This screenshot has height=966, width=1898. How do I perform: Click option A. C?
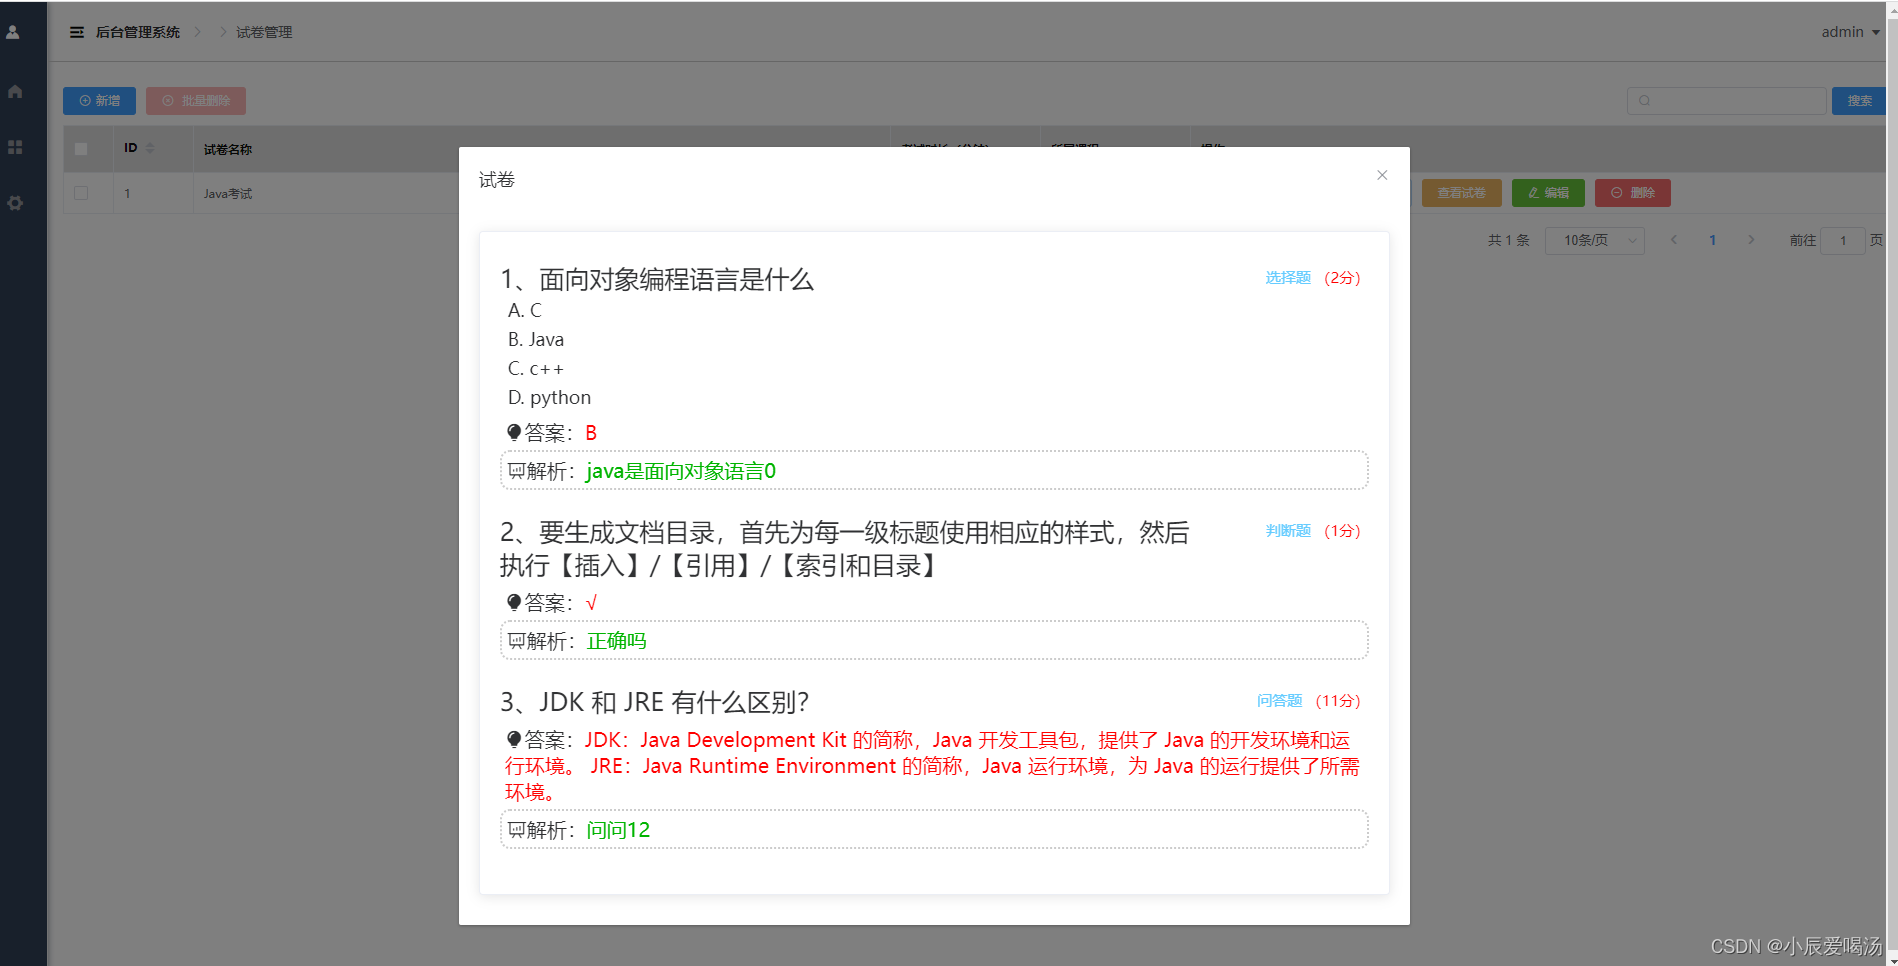coord(525,310)
